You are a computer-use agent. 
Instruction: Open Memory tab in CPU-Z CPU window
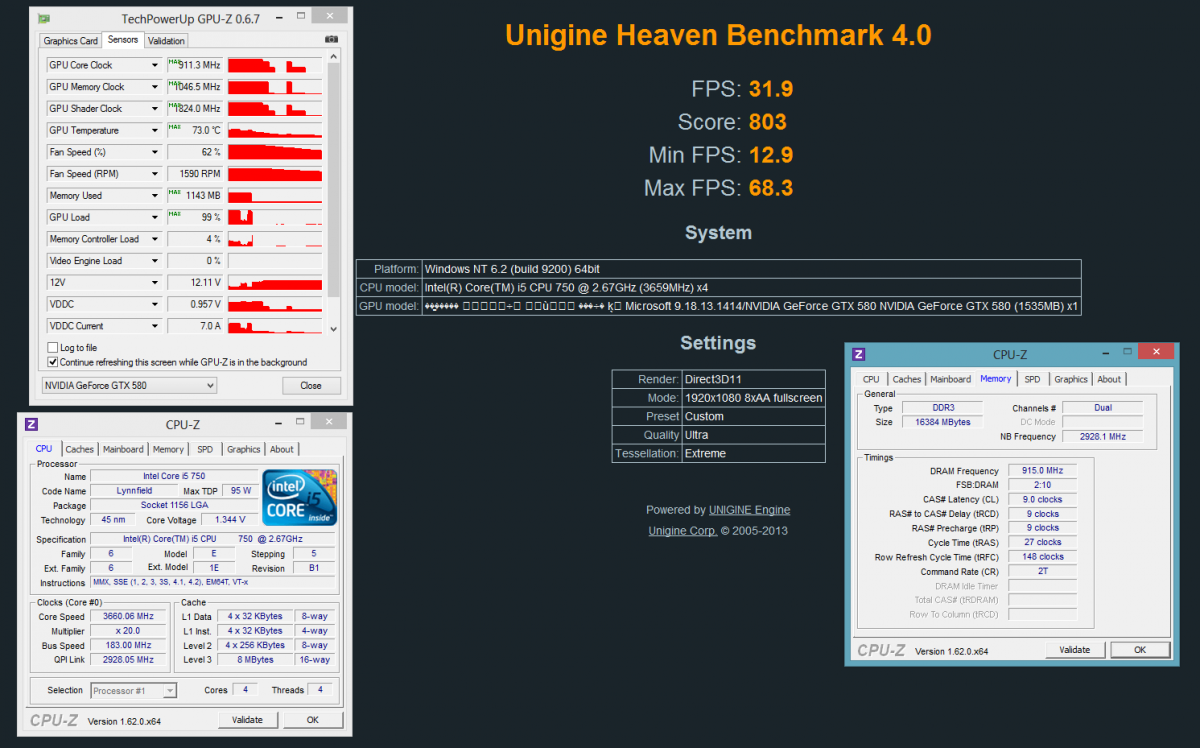[168, 450]
